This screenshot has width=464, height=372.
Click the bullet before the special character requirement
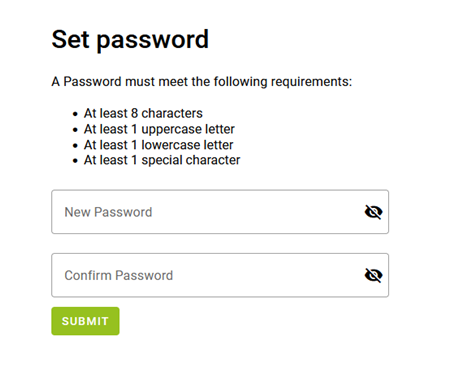click(x=75, y=161)
